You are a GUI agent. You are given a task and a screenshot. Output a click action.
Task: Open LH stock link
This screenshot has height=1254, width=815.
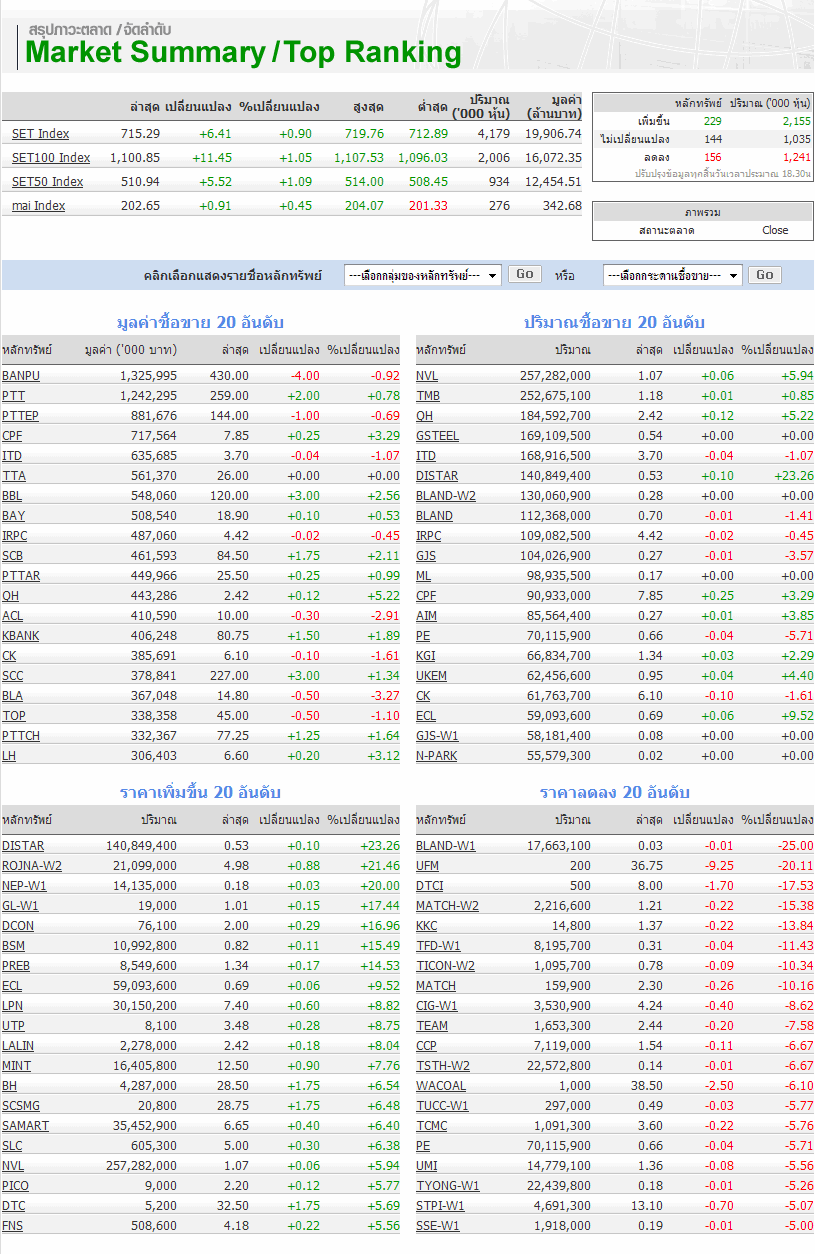[9, 756]
